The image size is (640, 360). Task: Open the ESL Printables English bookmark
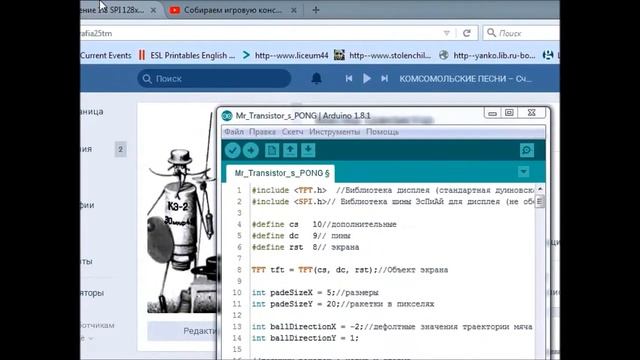pos(187,56)
